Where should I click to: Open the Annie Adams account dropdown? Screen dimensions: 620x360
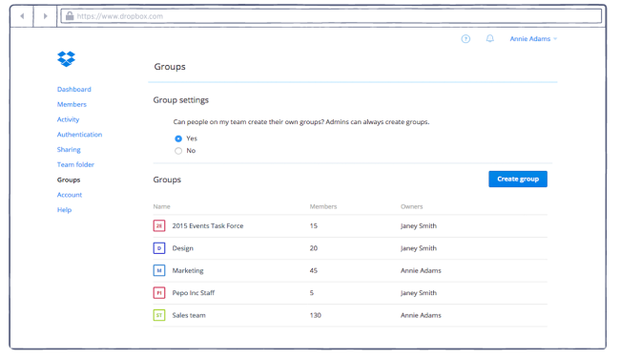533,39
